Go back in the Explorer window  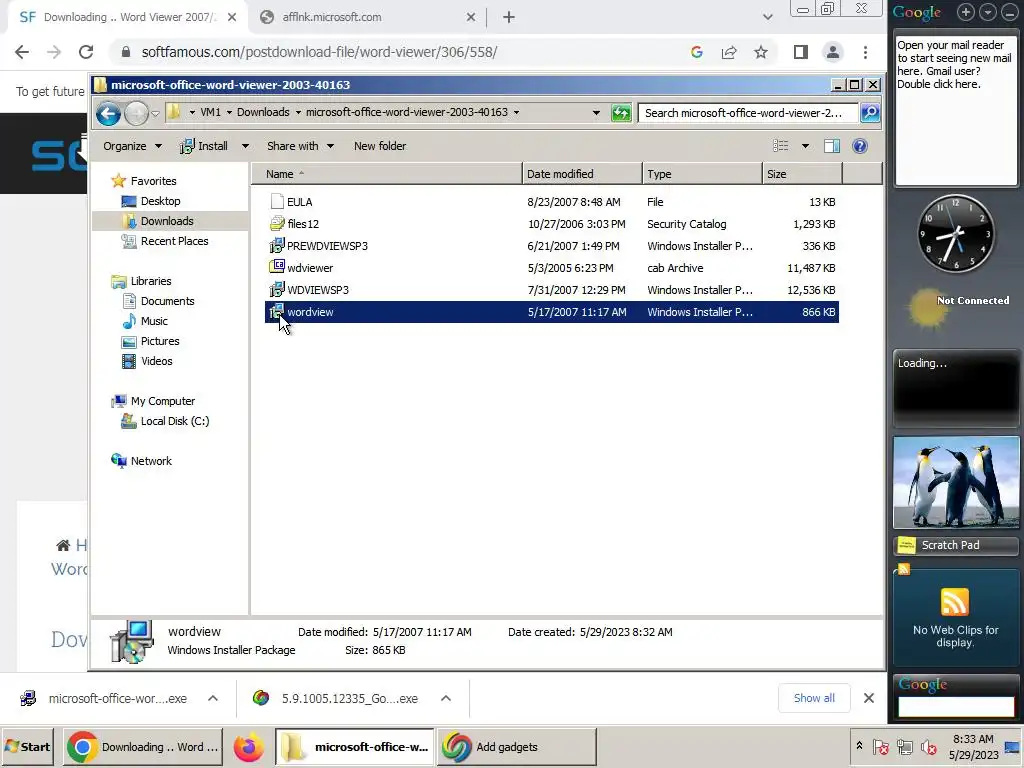click(108, 114)
